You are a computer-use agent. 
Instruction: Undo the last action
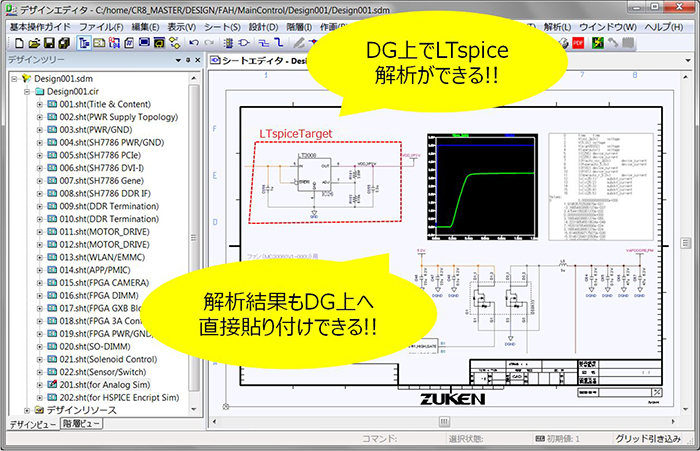194,43
